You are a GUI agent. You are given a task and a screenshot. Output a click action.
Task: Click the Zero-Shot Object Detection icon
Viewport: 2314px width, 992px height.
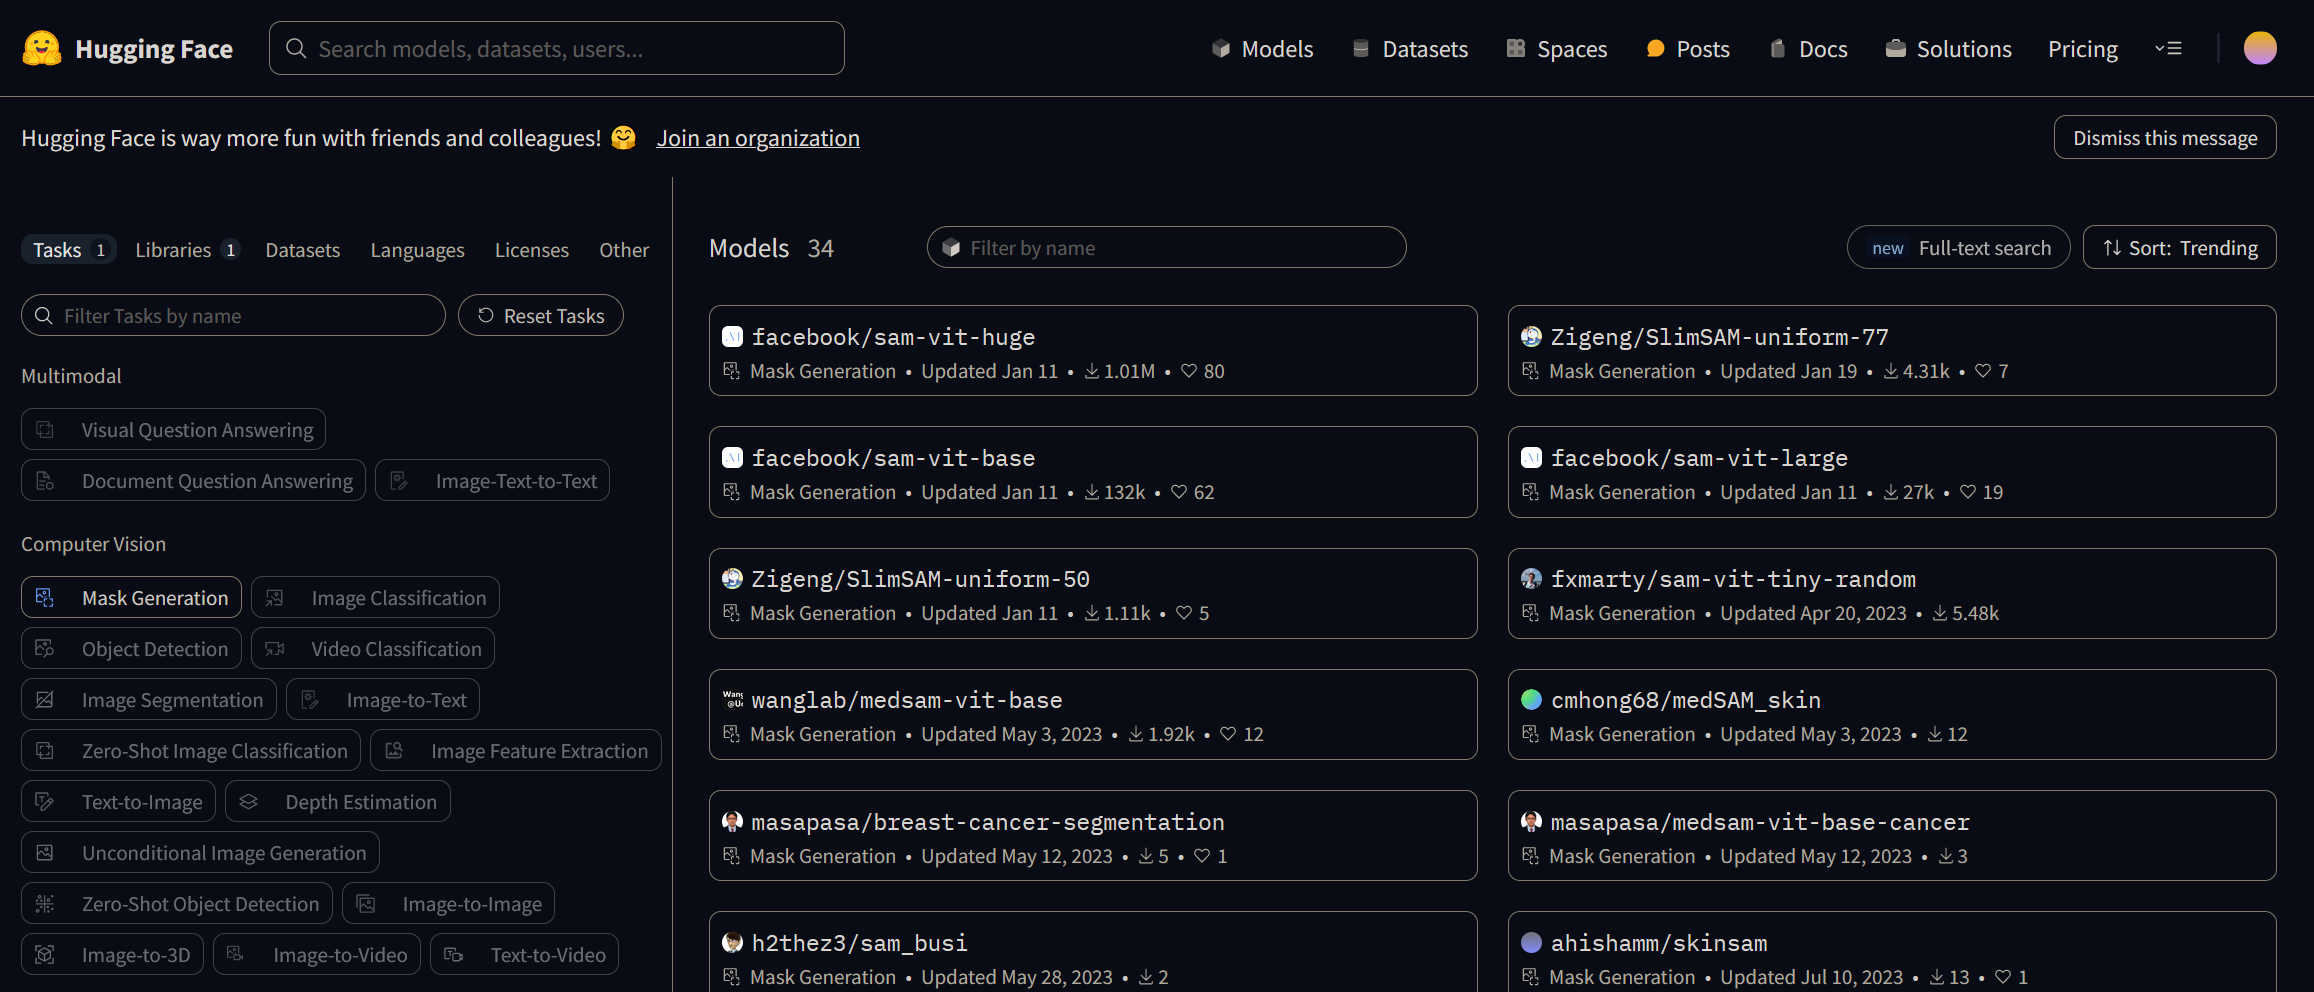coord(45,903)
